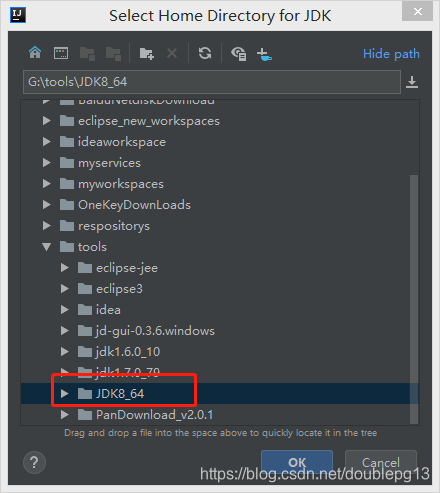Expand the ideaworkspace folder
Screen dimensions: 440x493
tap(47, 142)
